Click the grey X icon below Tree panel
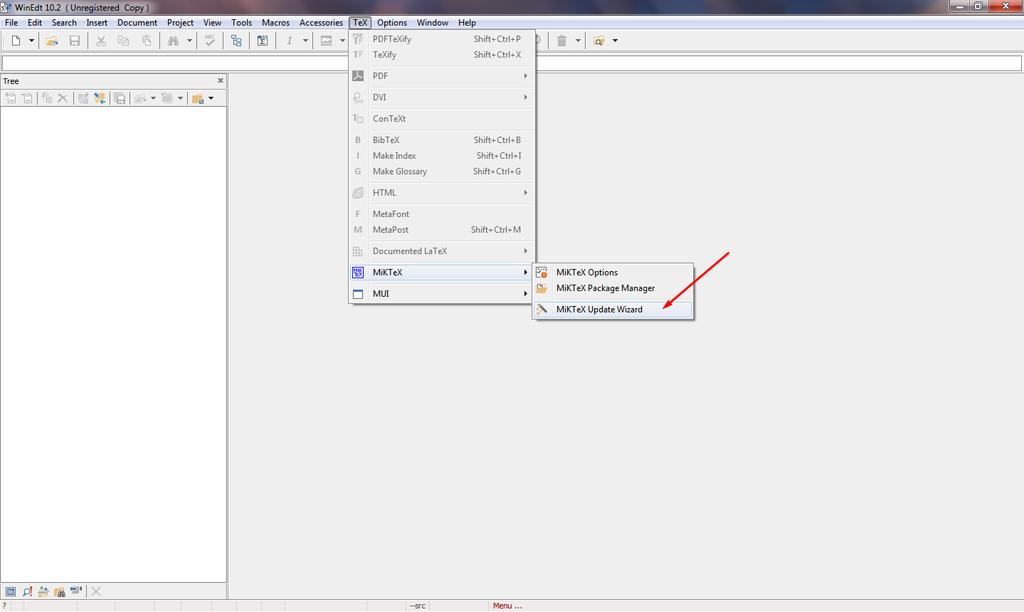The image size is (1024, 612). 96,591
